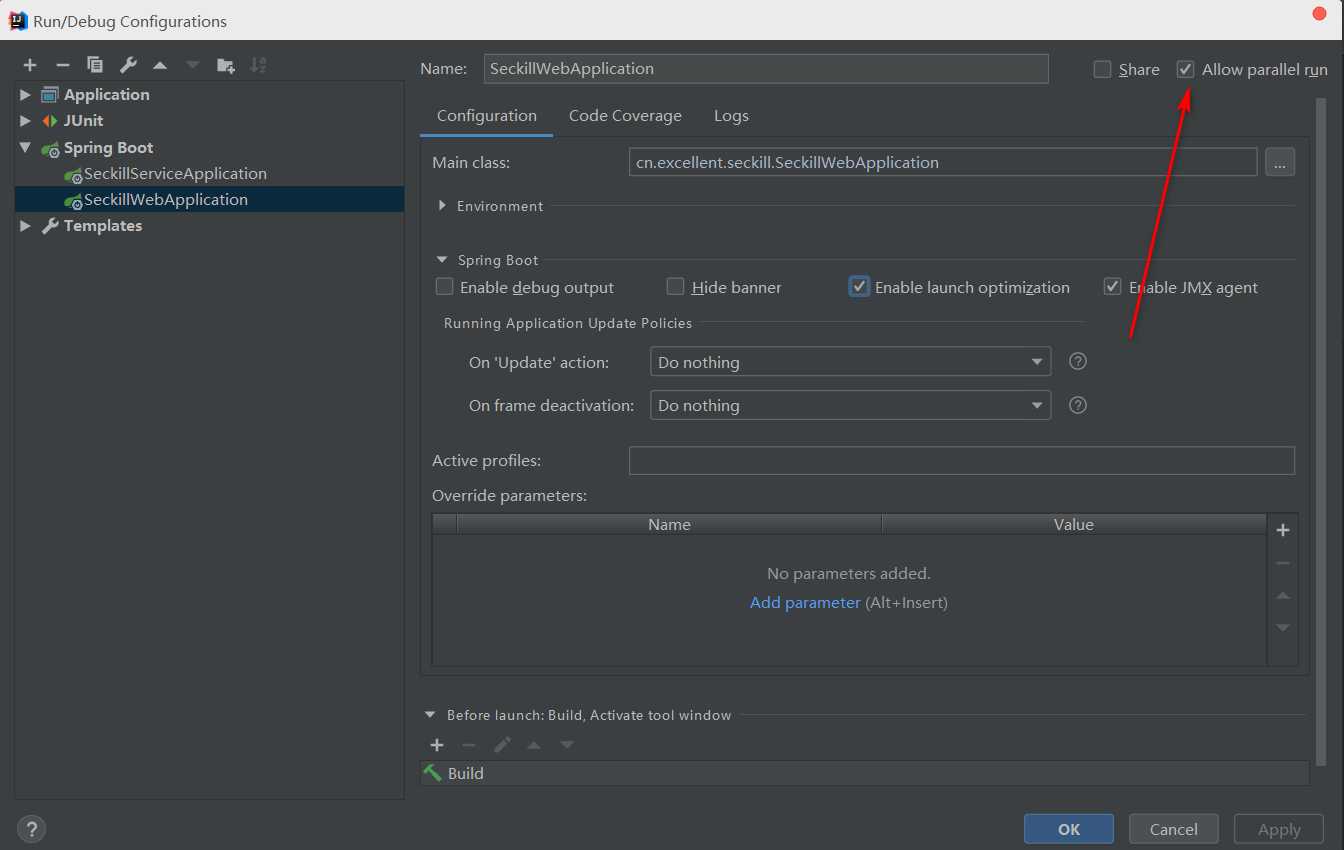This screenshot has width=1344, height=850.
Task: Click the Active profiles input field
Action: coord(961,460)
